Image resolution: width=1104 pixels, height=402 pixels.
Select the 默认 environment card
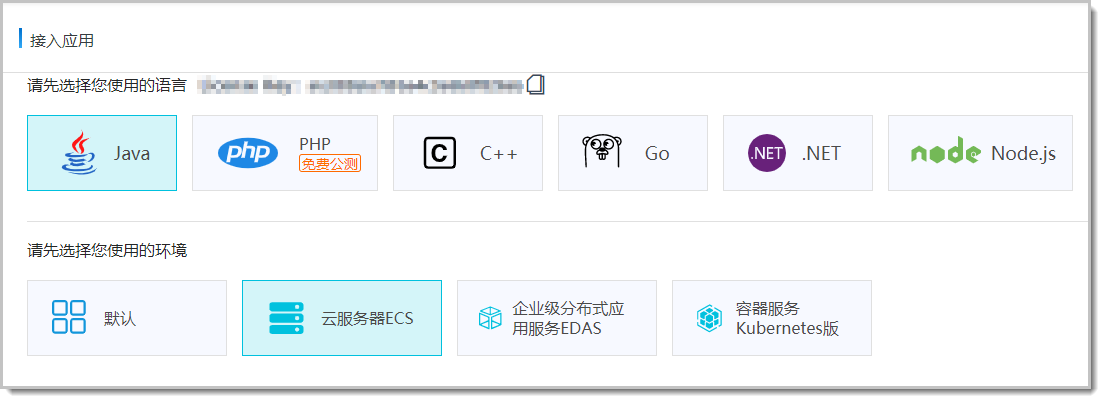pyautogui.click(x=127, y=318)
